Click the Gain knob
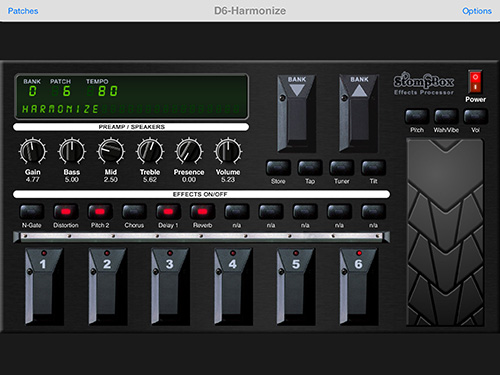The image size is (500, 375). (x=33, y=151)
